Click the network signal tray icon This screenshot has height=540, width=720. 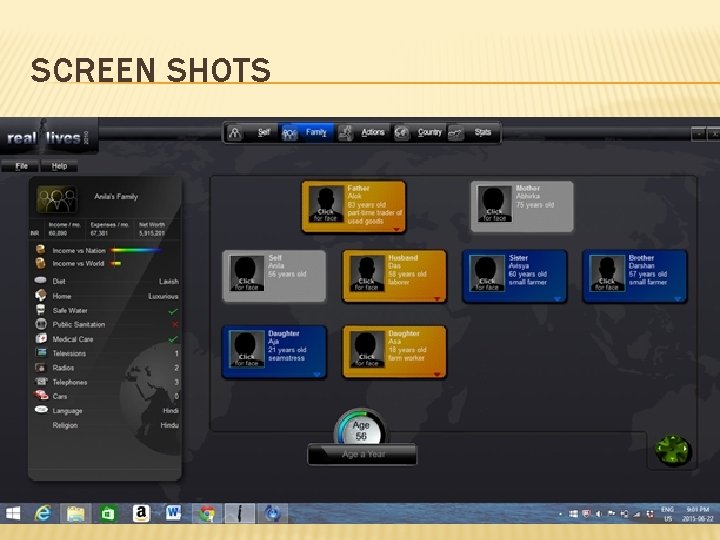pos(637,514)
